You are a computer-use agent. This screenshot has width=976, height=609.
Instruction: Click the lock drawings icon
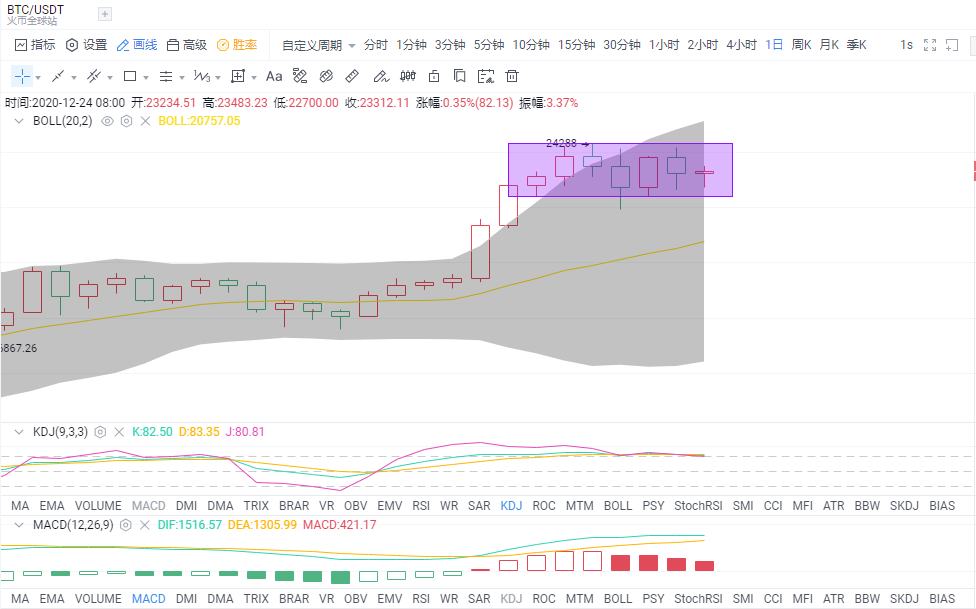pos(434,77)
